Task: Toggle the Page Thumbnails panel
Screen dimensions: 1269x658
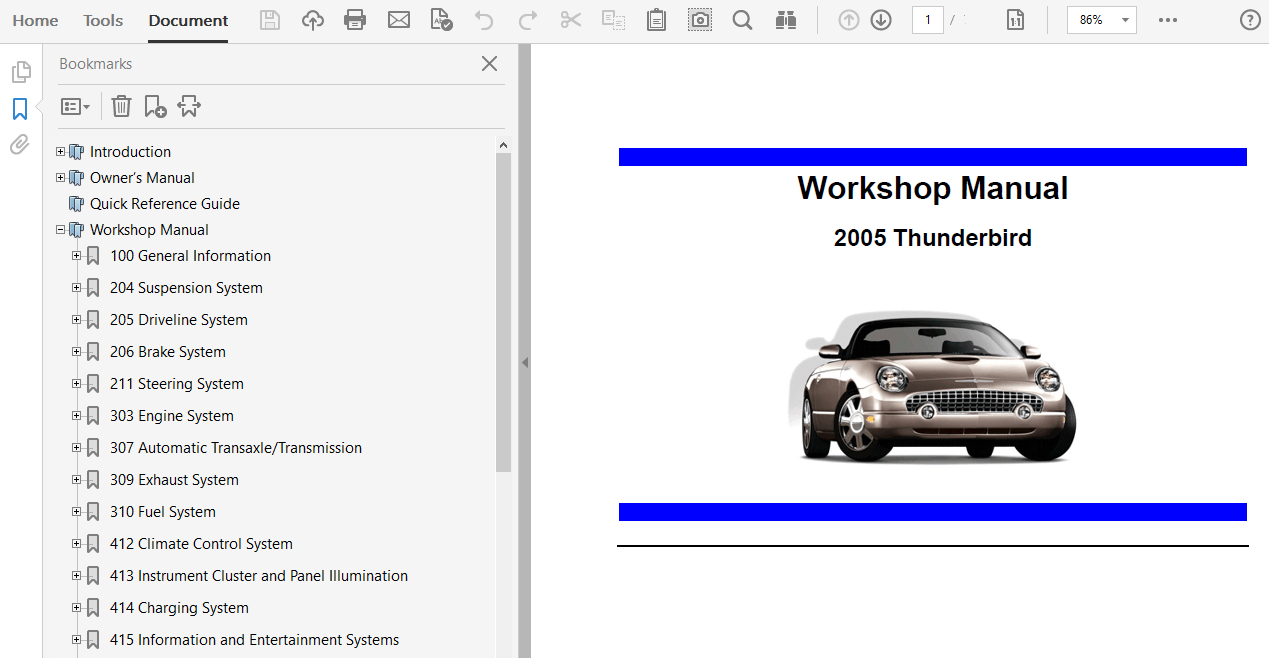Action: pos(20,72)
